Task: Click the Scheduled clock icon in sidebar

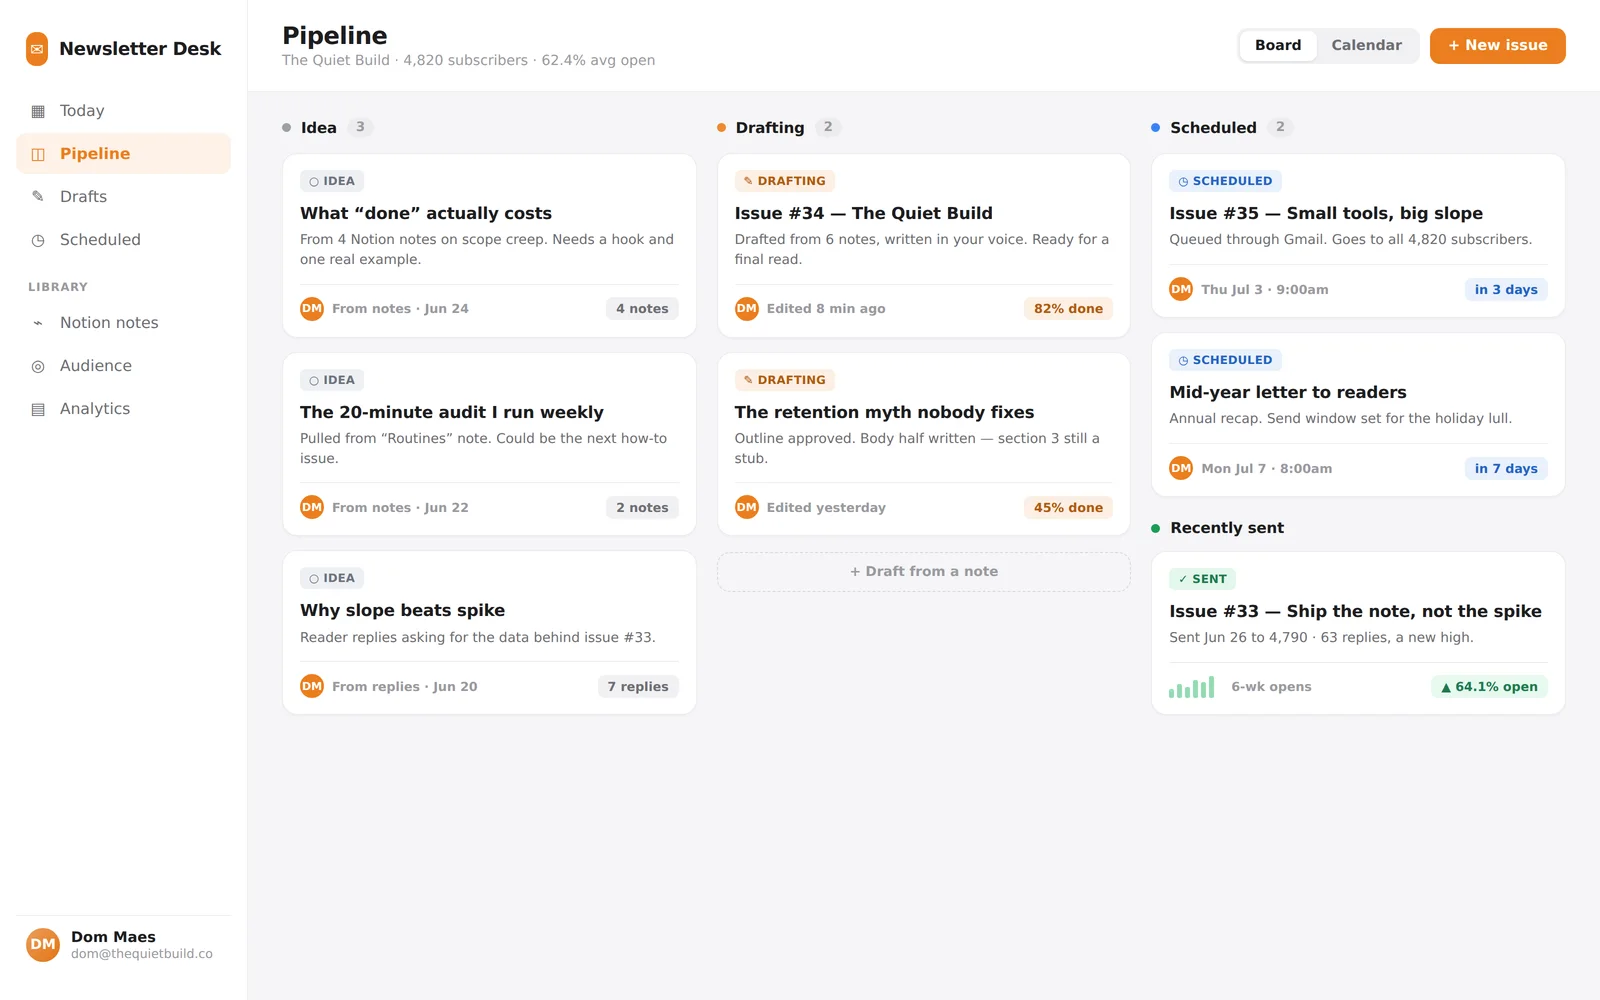Action: pyautogui.click(x=38, y=240)
